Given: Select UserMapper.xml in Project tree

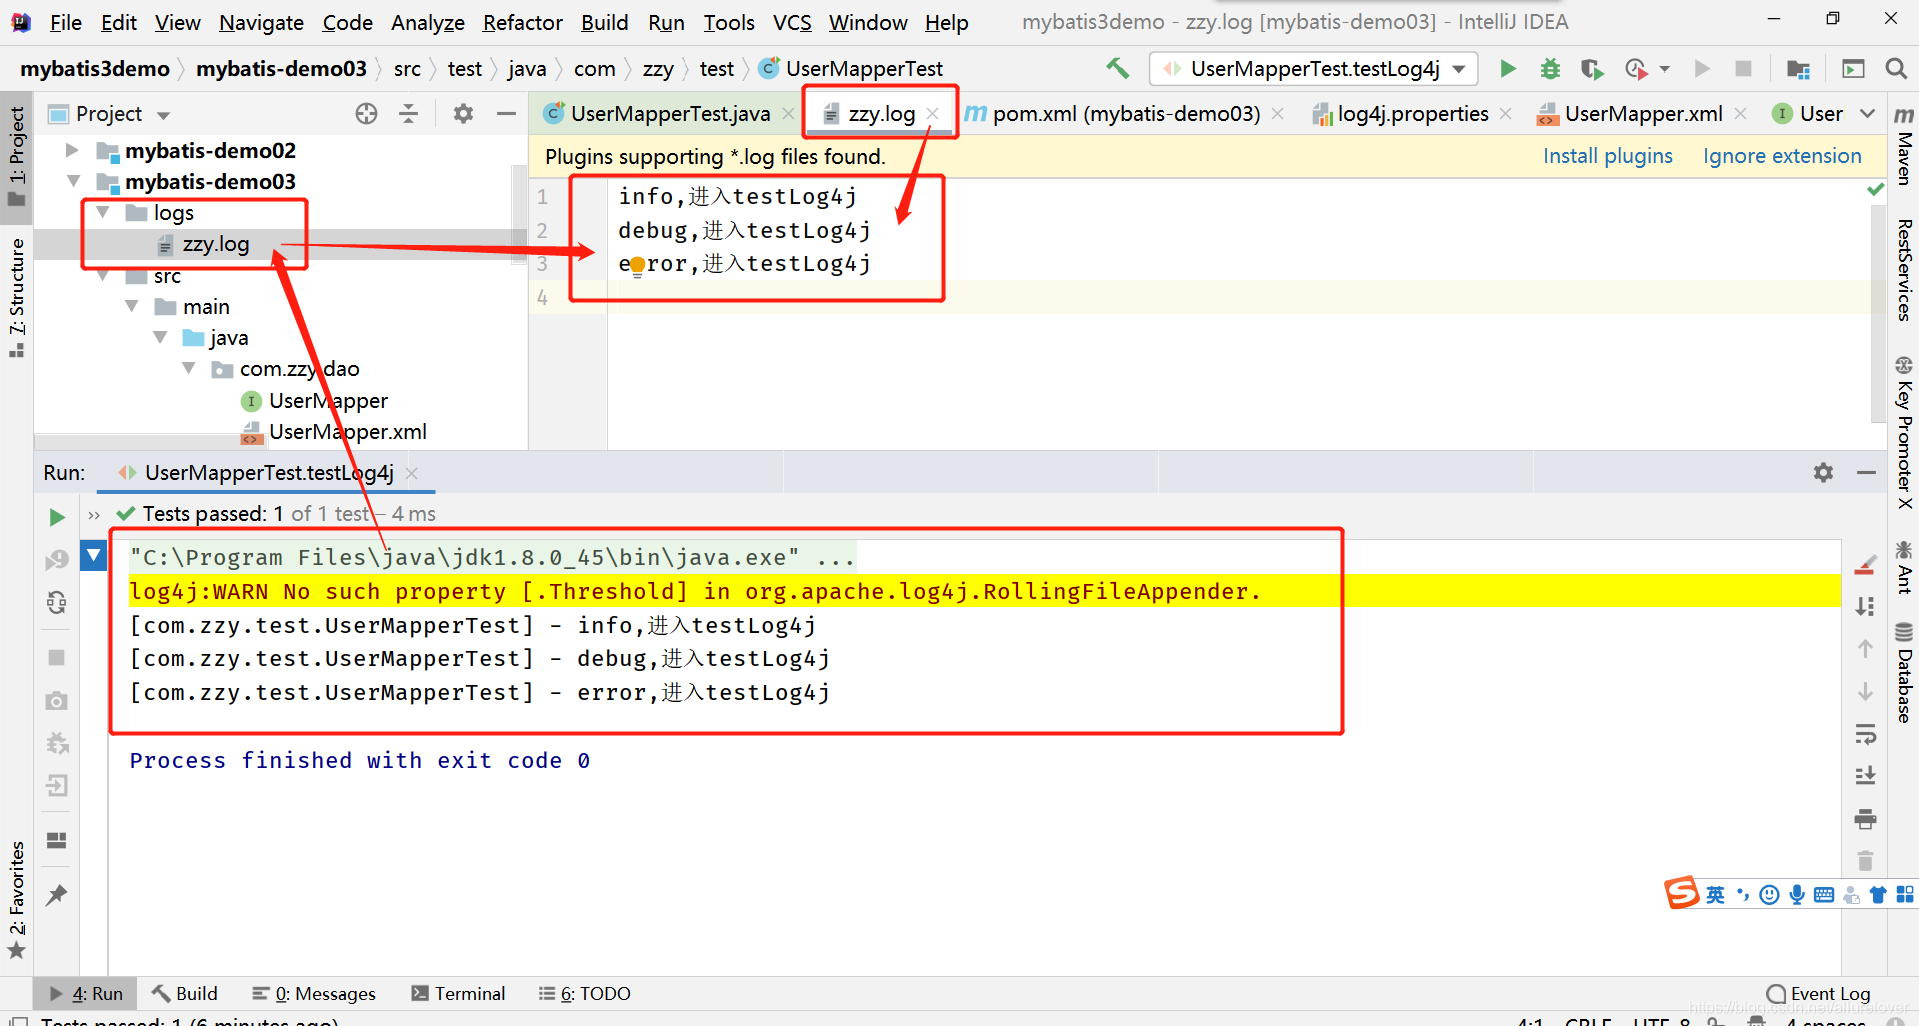Looking at the screenshot, I should pos(347,431).
